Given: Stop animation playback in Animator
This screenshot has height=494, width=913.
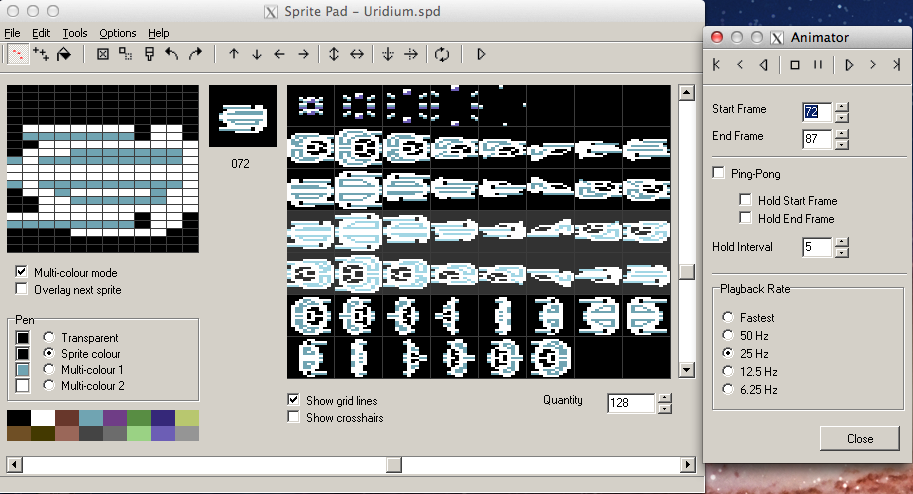Looking at the screenshot, I should [795, 65].
